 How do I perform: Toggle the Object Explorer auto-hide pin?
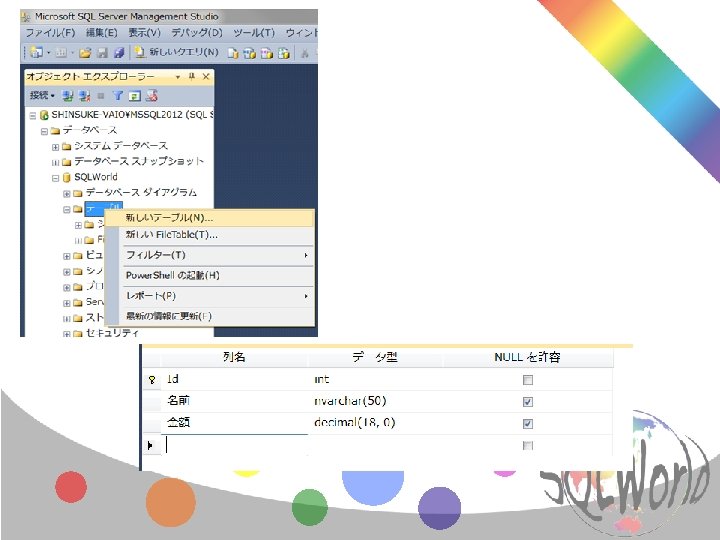tap(192, 77)
